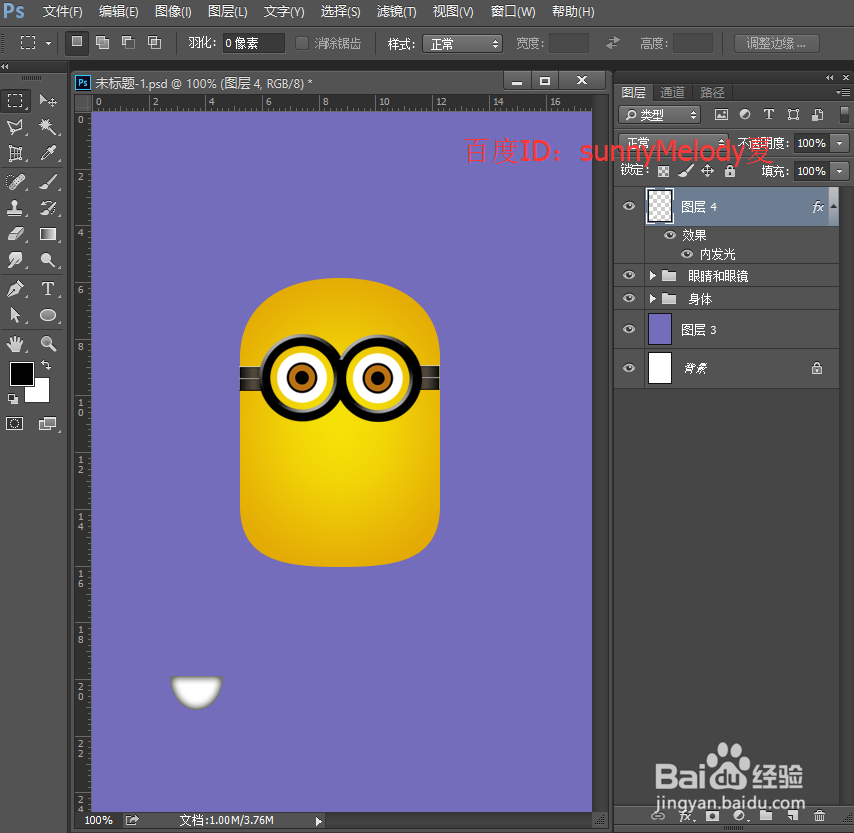Hide 图层 4 layer visibility
Image resolution: width=854 pixels, height=833 pixels.
pyautogui.click(x=629, y=206)
